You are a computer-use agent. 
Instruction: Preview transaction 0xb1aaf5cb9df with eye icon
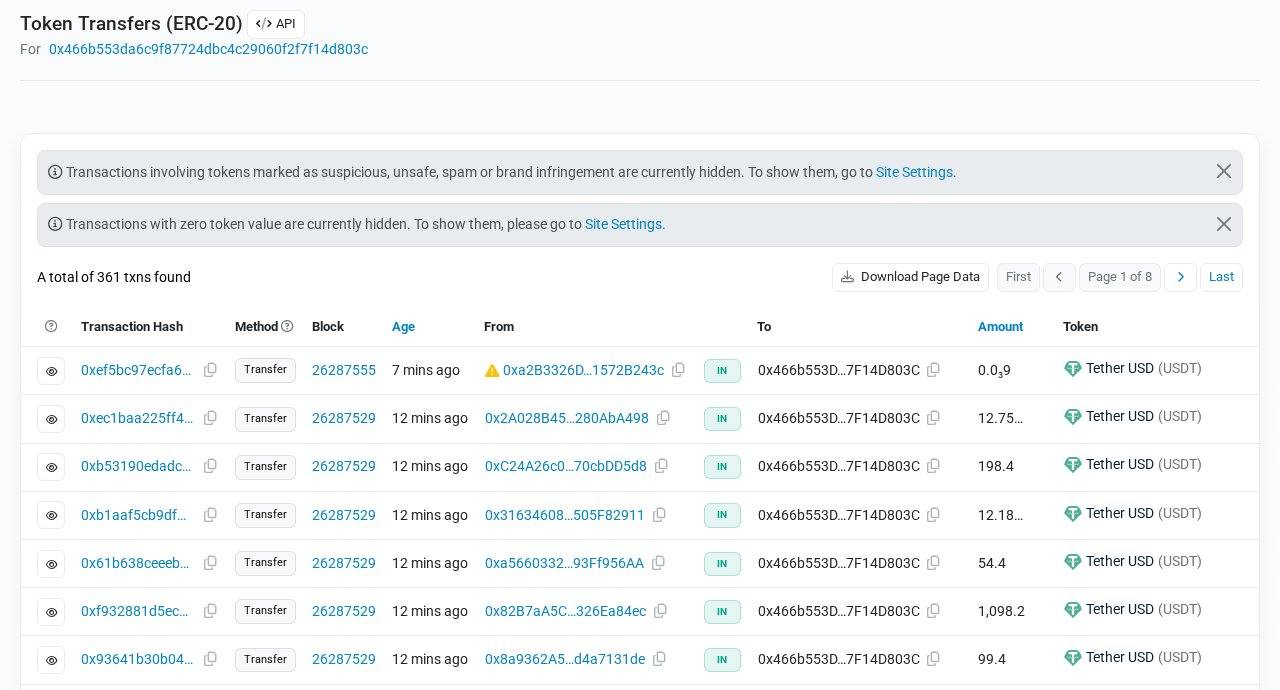tap(51, 515)
